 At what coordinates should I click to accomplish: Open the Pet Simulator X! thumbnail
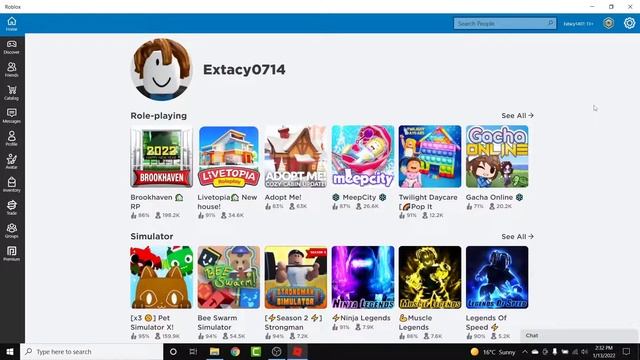[162, 277]
